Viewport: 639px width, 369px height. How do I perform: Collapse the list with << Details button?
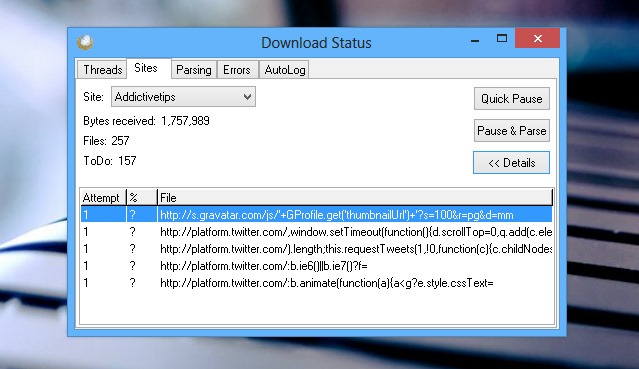pos(511,163)
